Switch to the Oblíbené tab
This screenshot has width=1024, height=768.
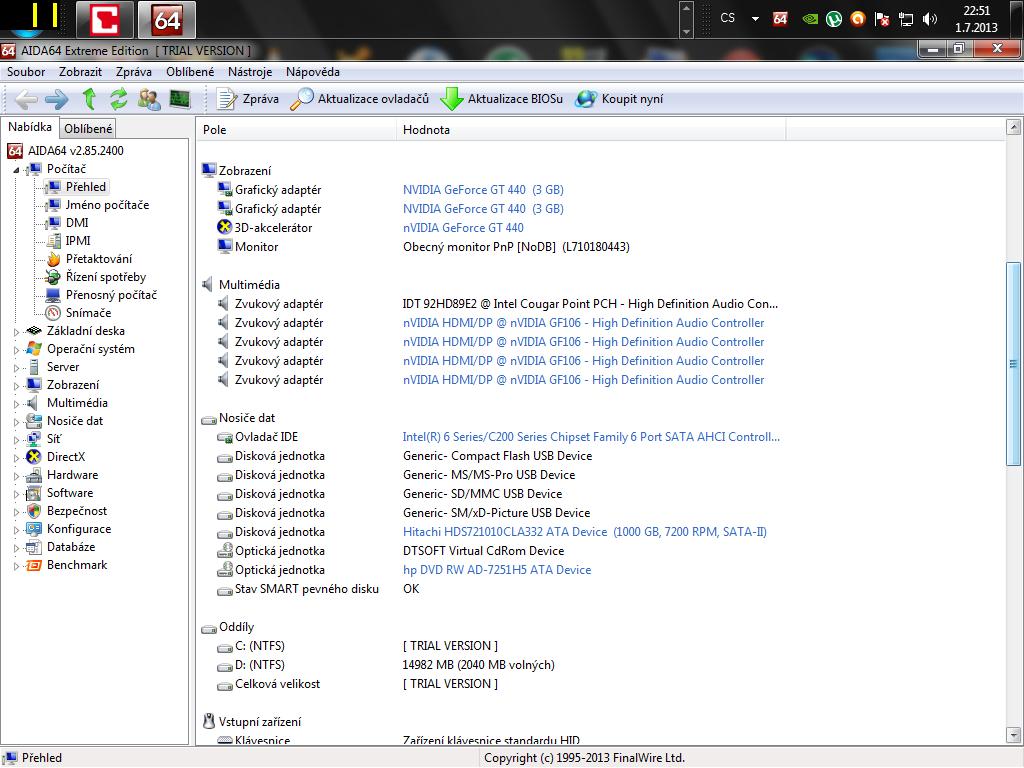point(88,128)
